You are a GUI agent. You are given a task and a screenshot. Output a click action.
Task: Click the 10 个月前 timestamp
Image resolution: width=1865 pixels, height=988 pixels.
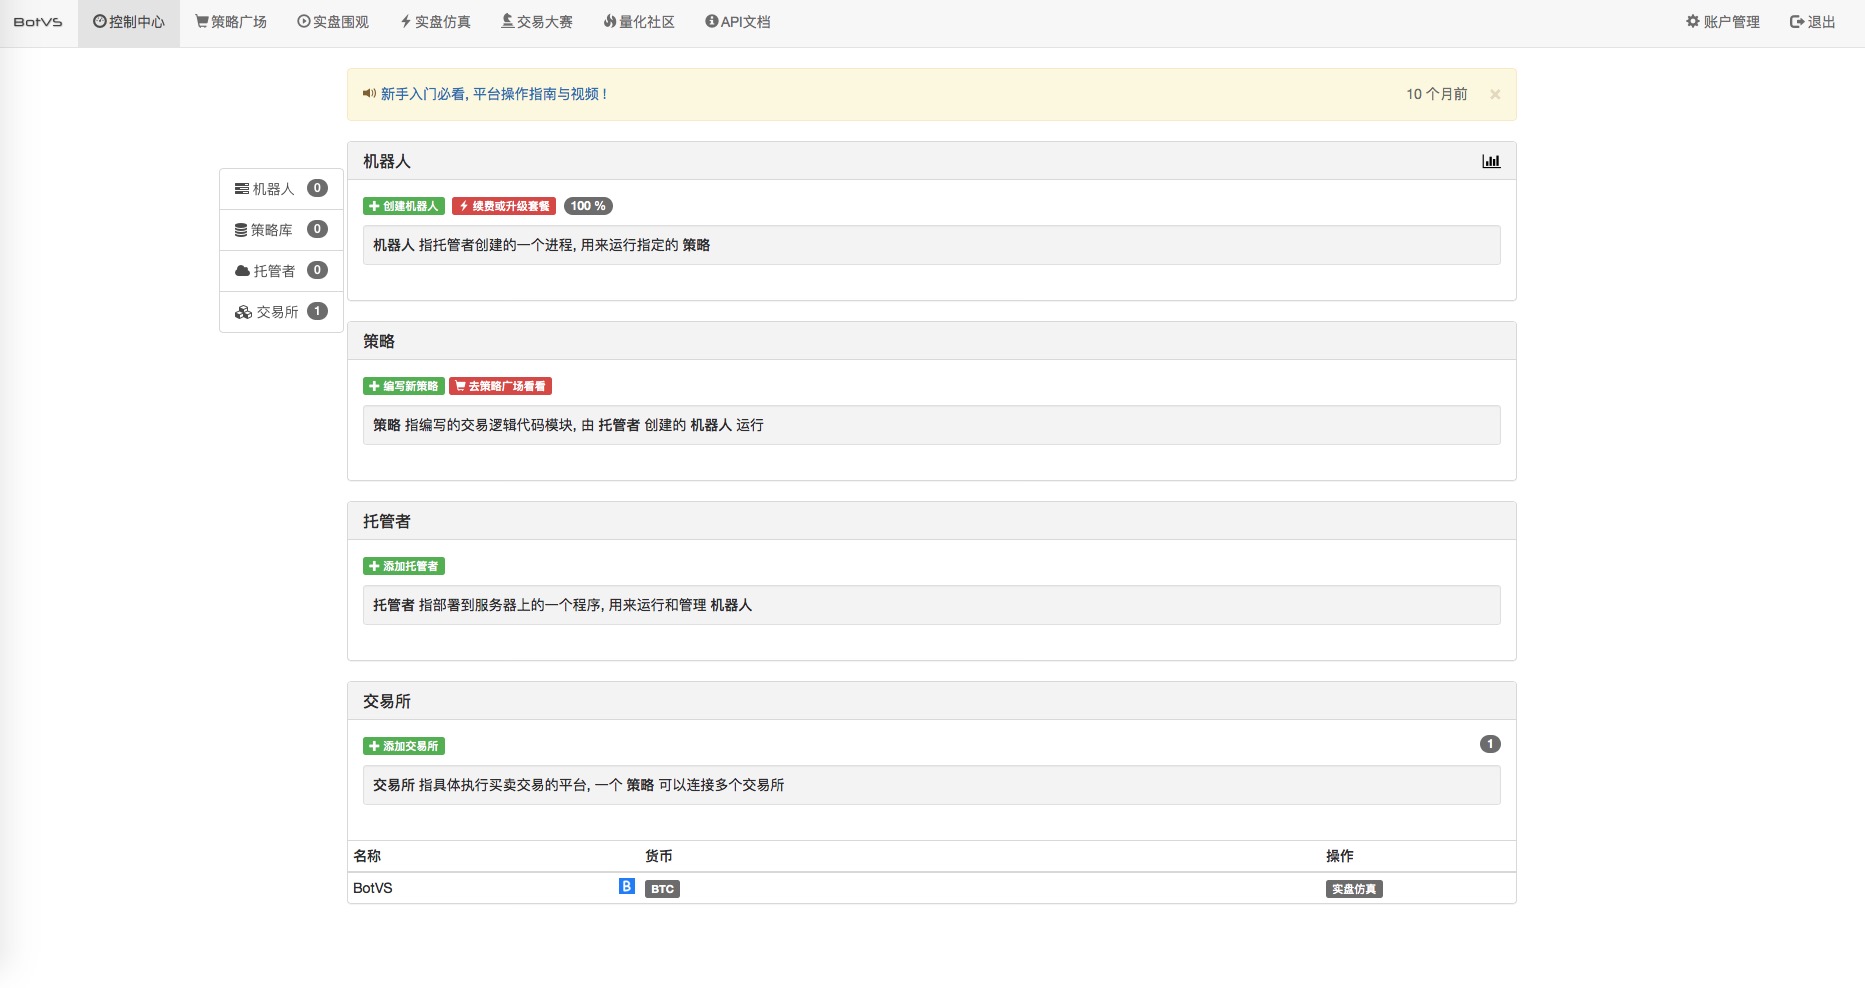click(x=1437, y=94)
